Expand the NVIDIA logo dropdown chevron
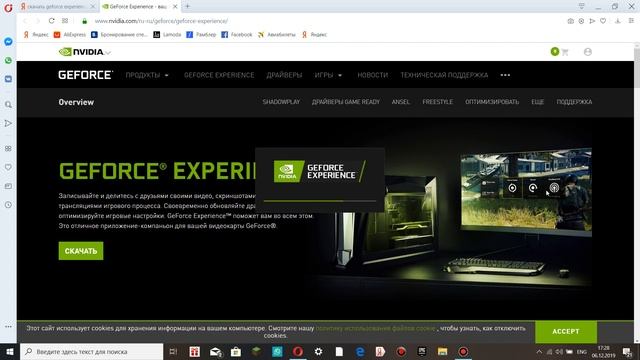The width and height of the screenshot is (640, 360). pyautogui.click(x=108, y=53)
